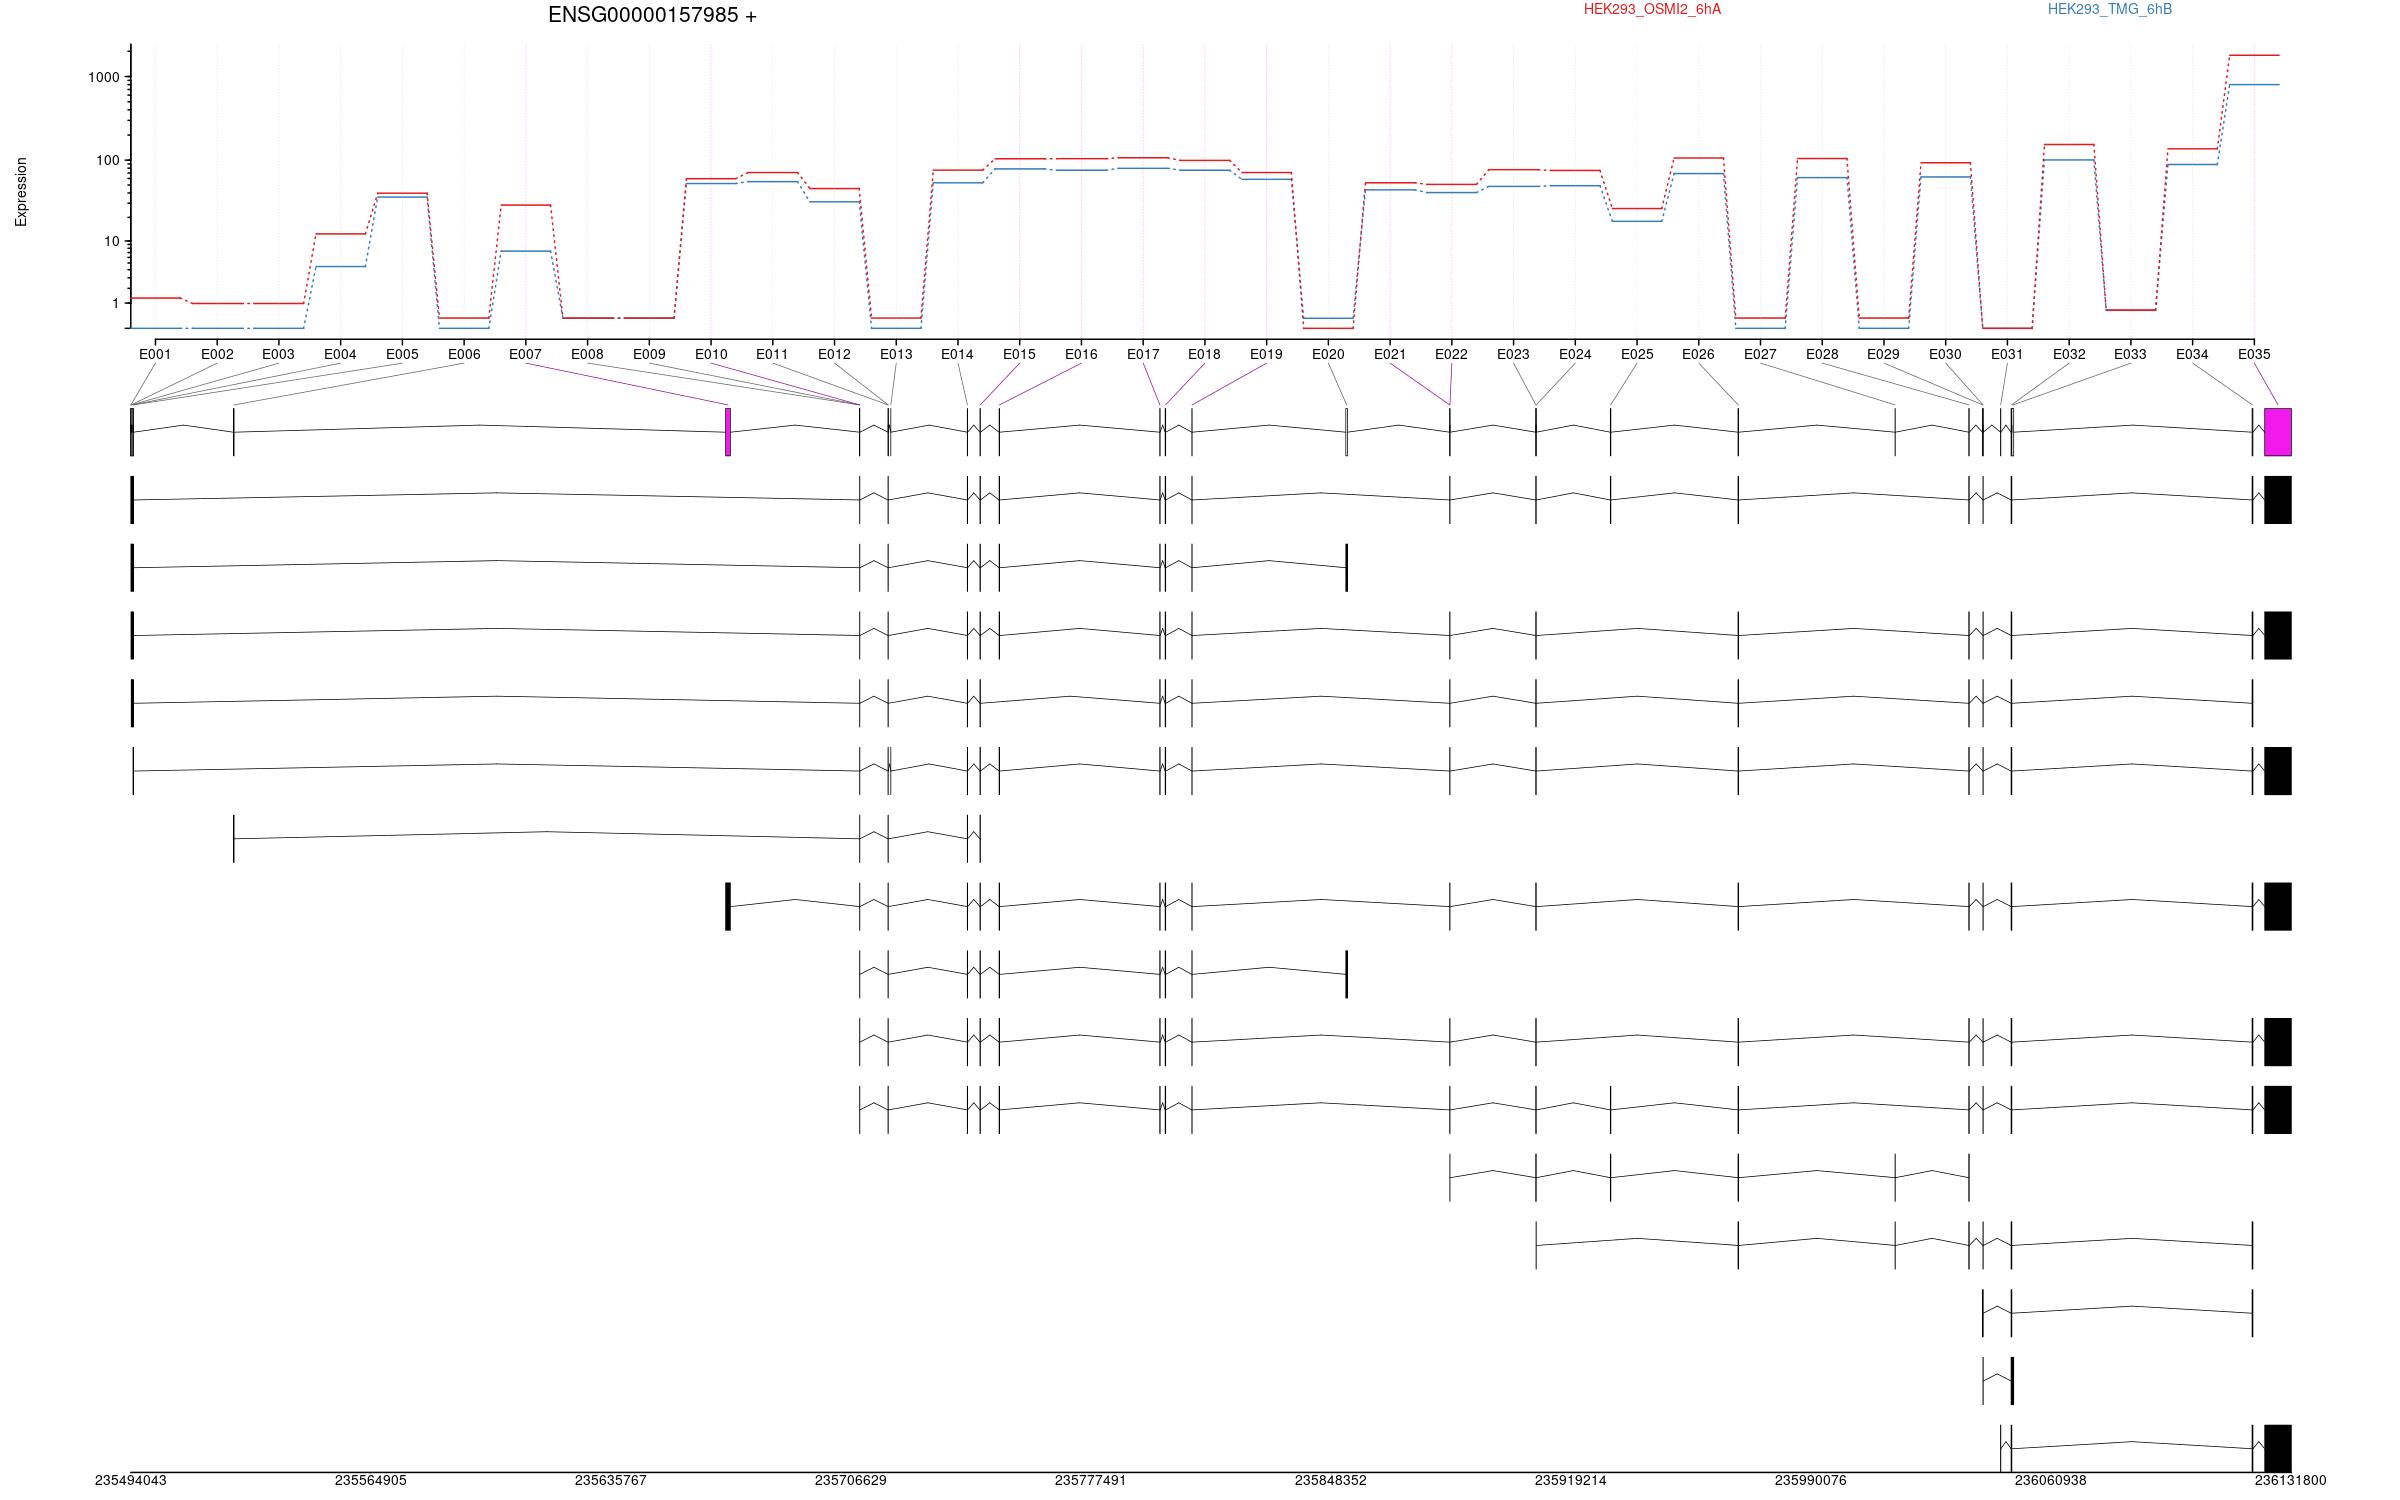The width and height of the screenshot is (2400, 1500).
Task: Click exon label E016
Action: pos(1081,354)
